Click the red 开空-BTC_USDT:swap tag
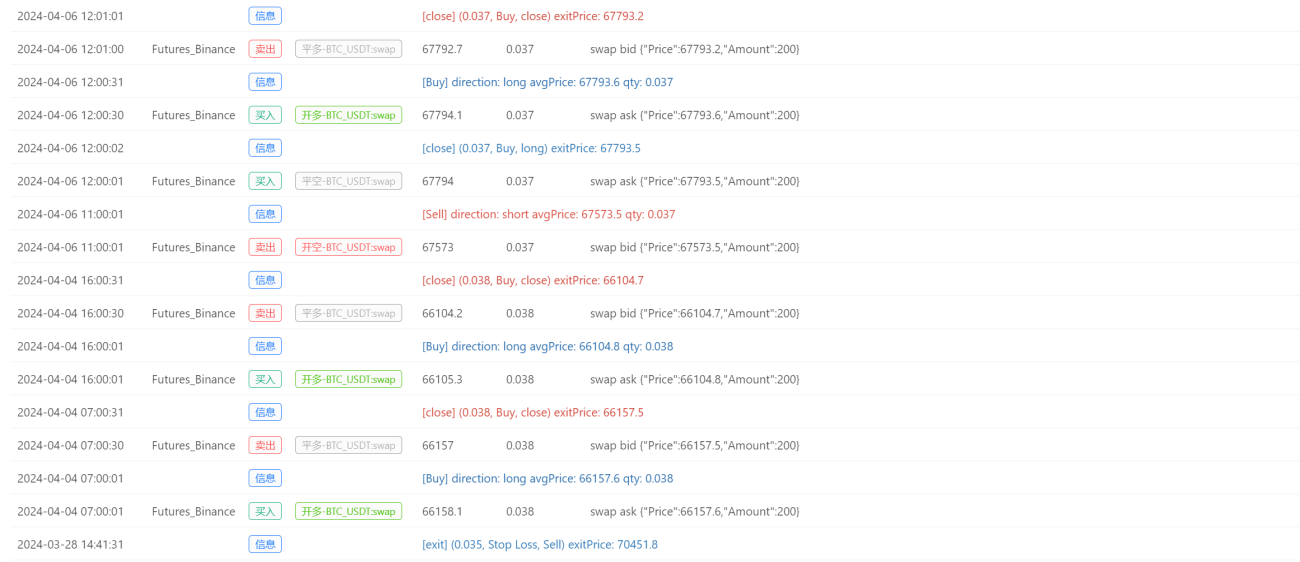This screenshot has width=1300, height=562. click(348, 247)
